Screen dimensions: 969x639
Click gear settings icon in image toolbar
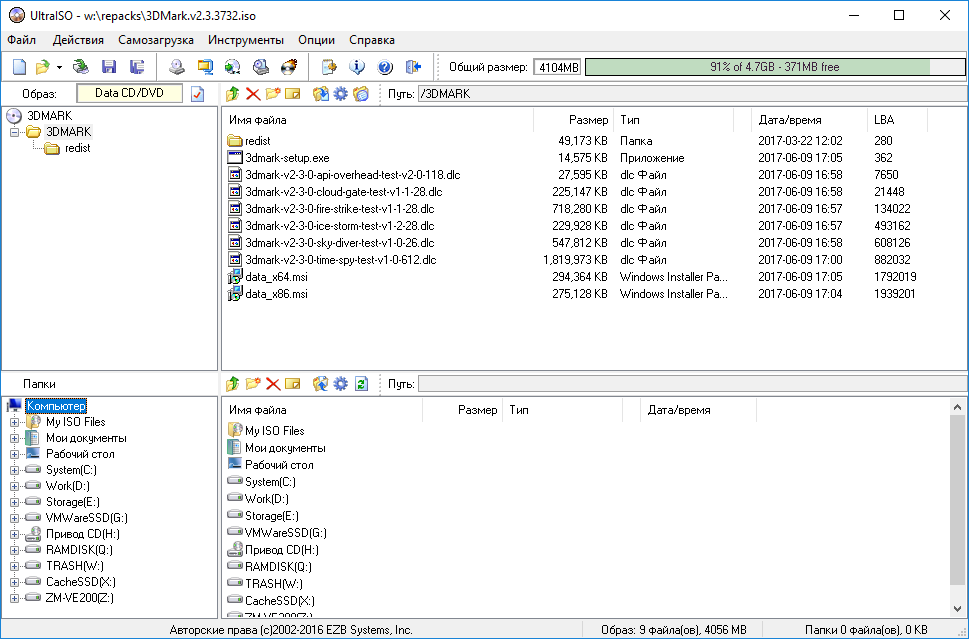coord(341,94)
